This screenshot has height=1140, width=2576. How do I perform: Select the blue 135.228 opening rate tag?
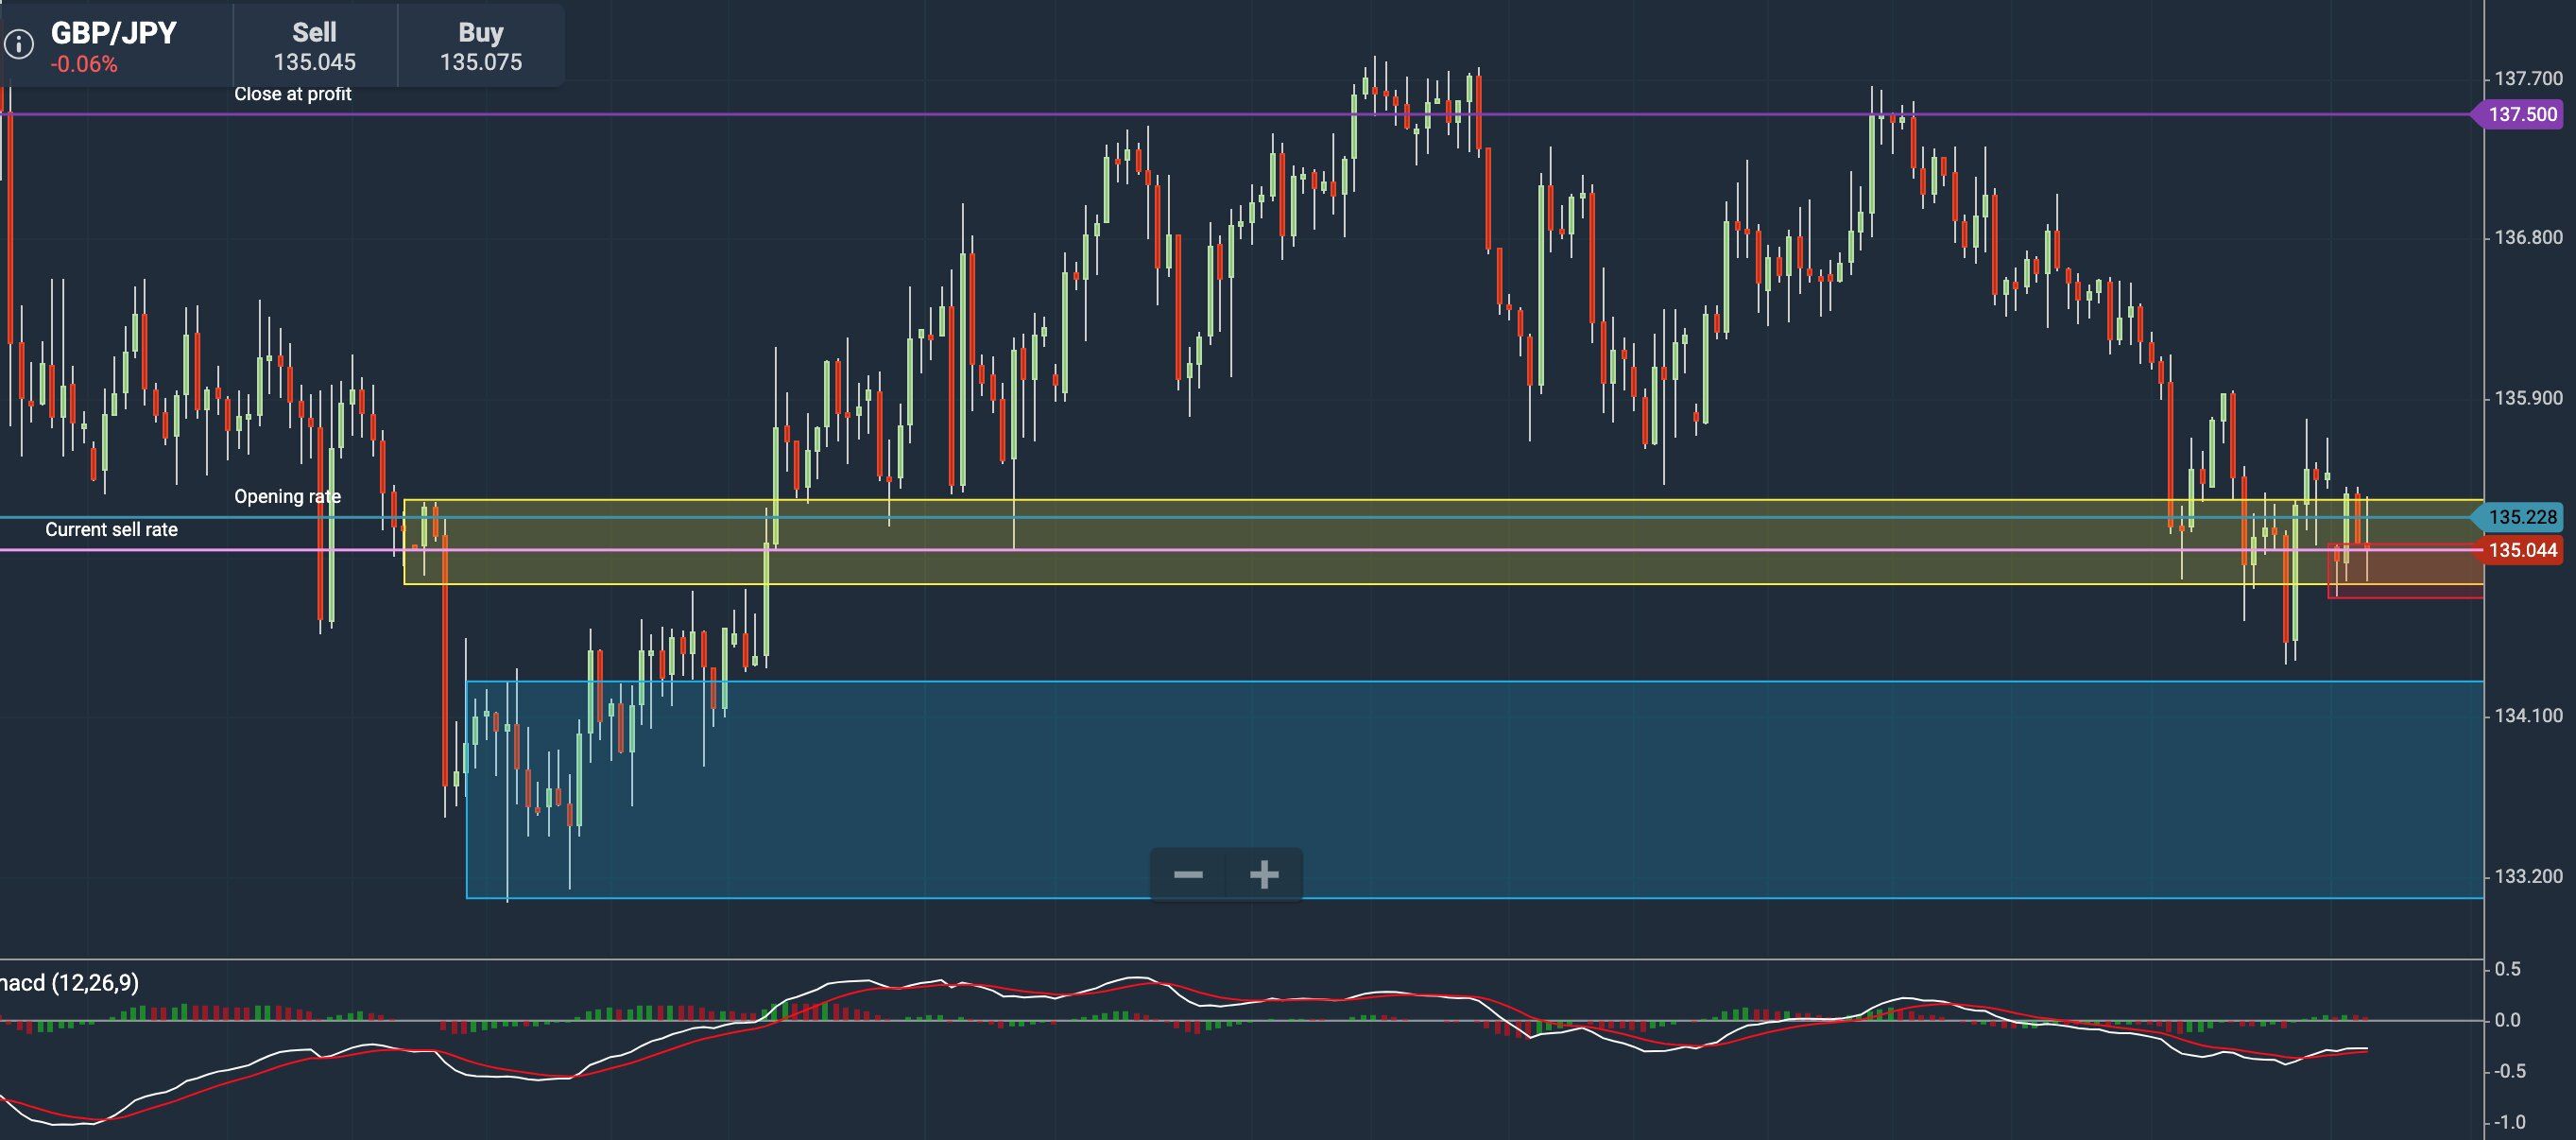[x=2520, y=517]
